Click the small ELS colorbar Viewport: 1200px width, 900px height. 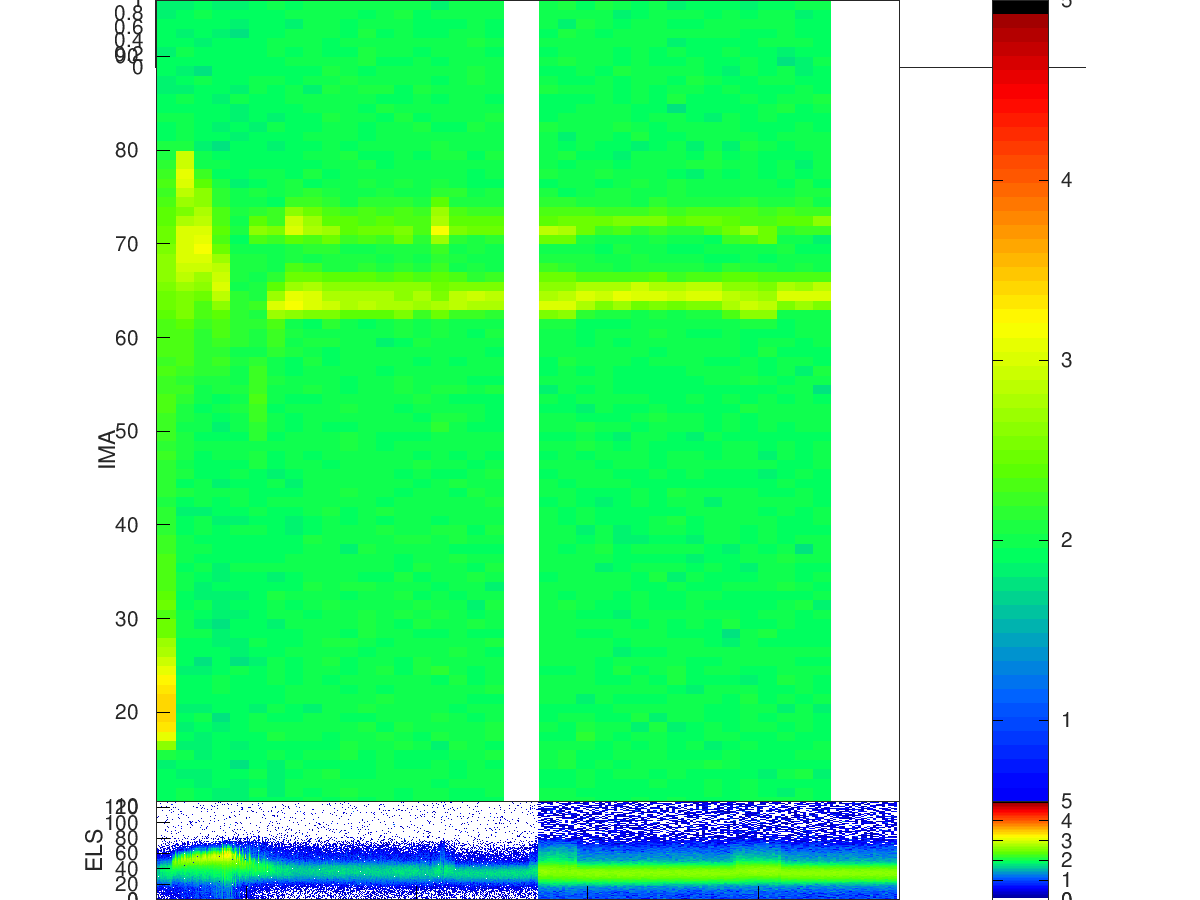[x=1020, y=850]
